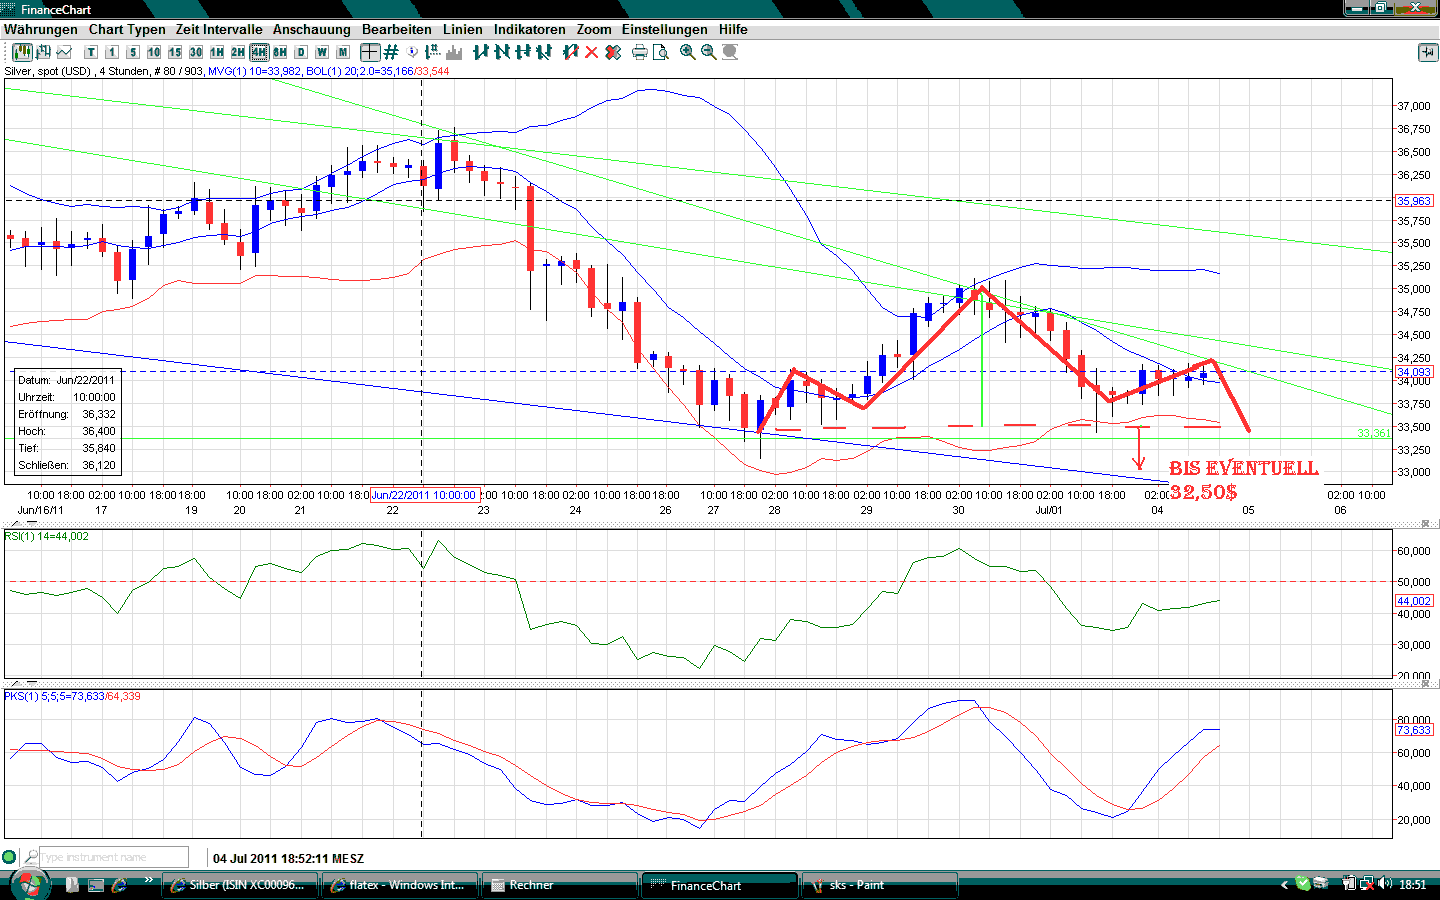Open Windows Start button

point(29,884)
